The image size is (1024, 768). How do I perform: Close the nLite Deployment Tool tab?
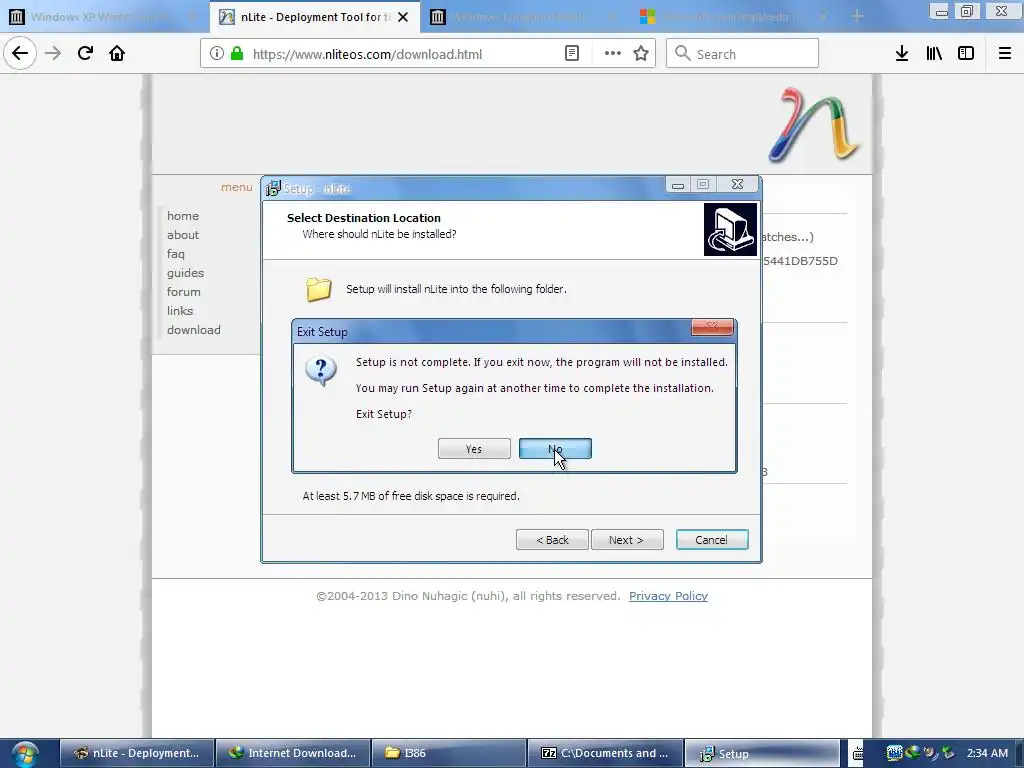click(x=403, y=17)
